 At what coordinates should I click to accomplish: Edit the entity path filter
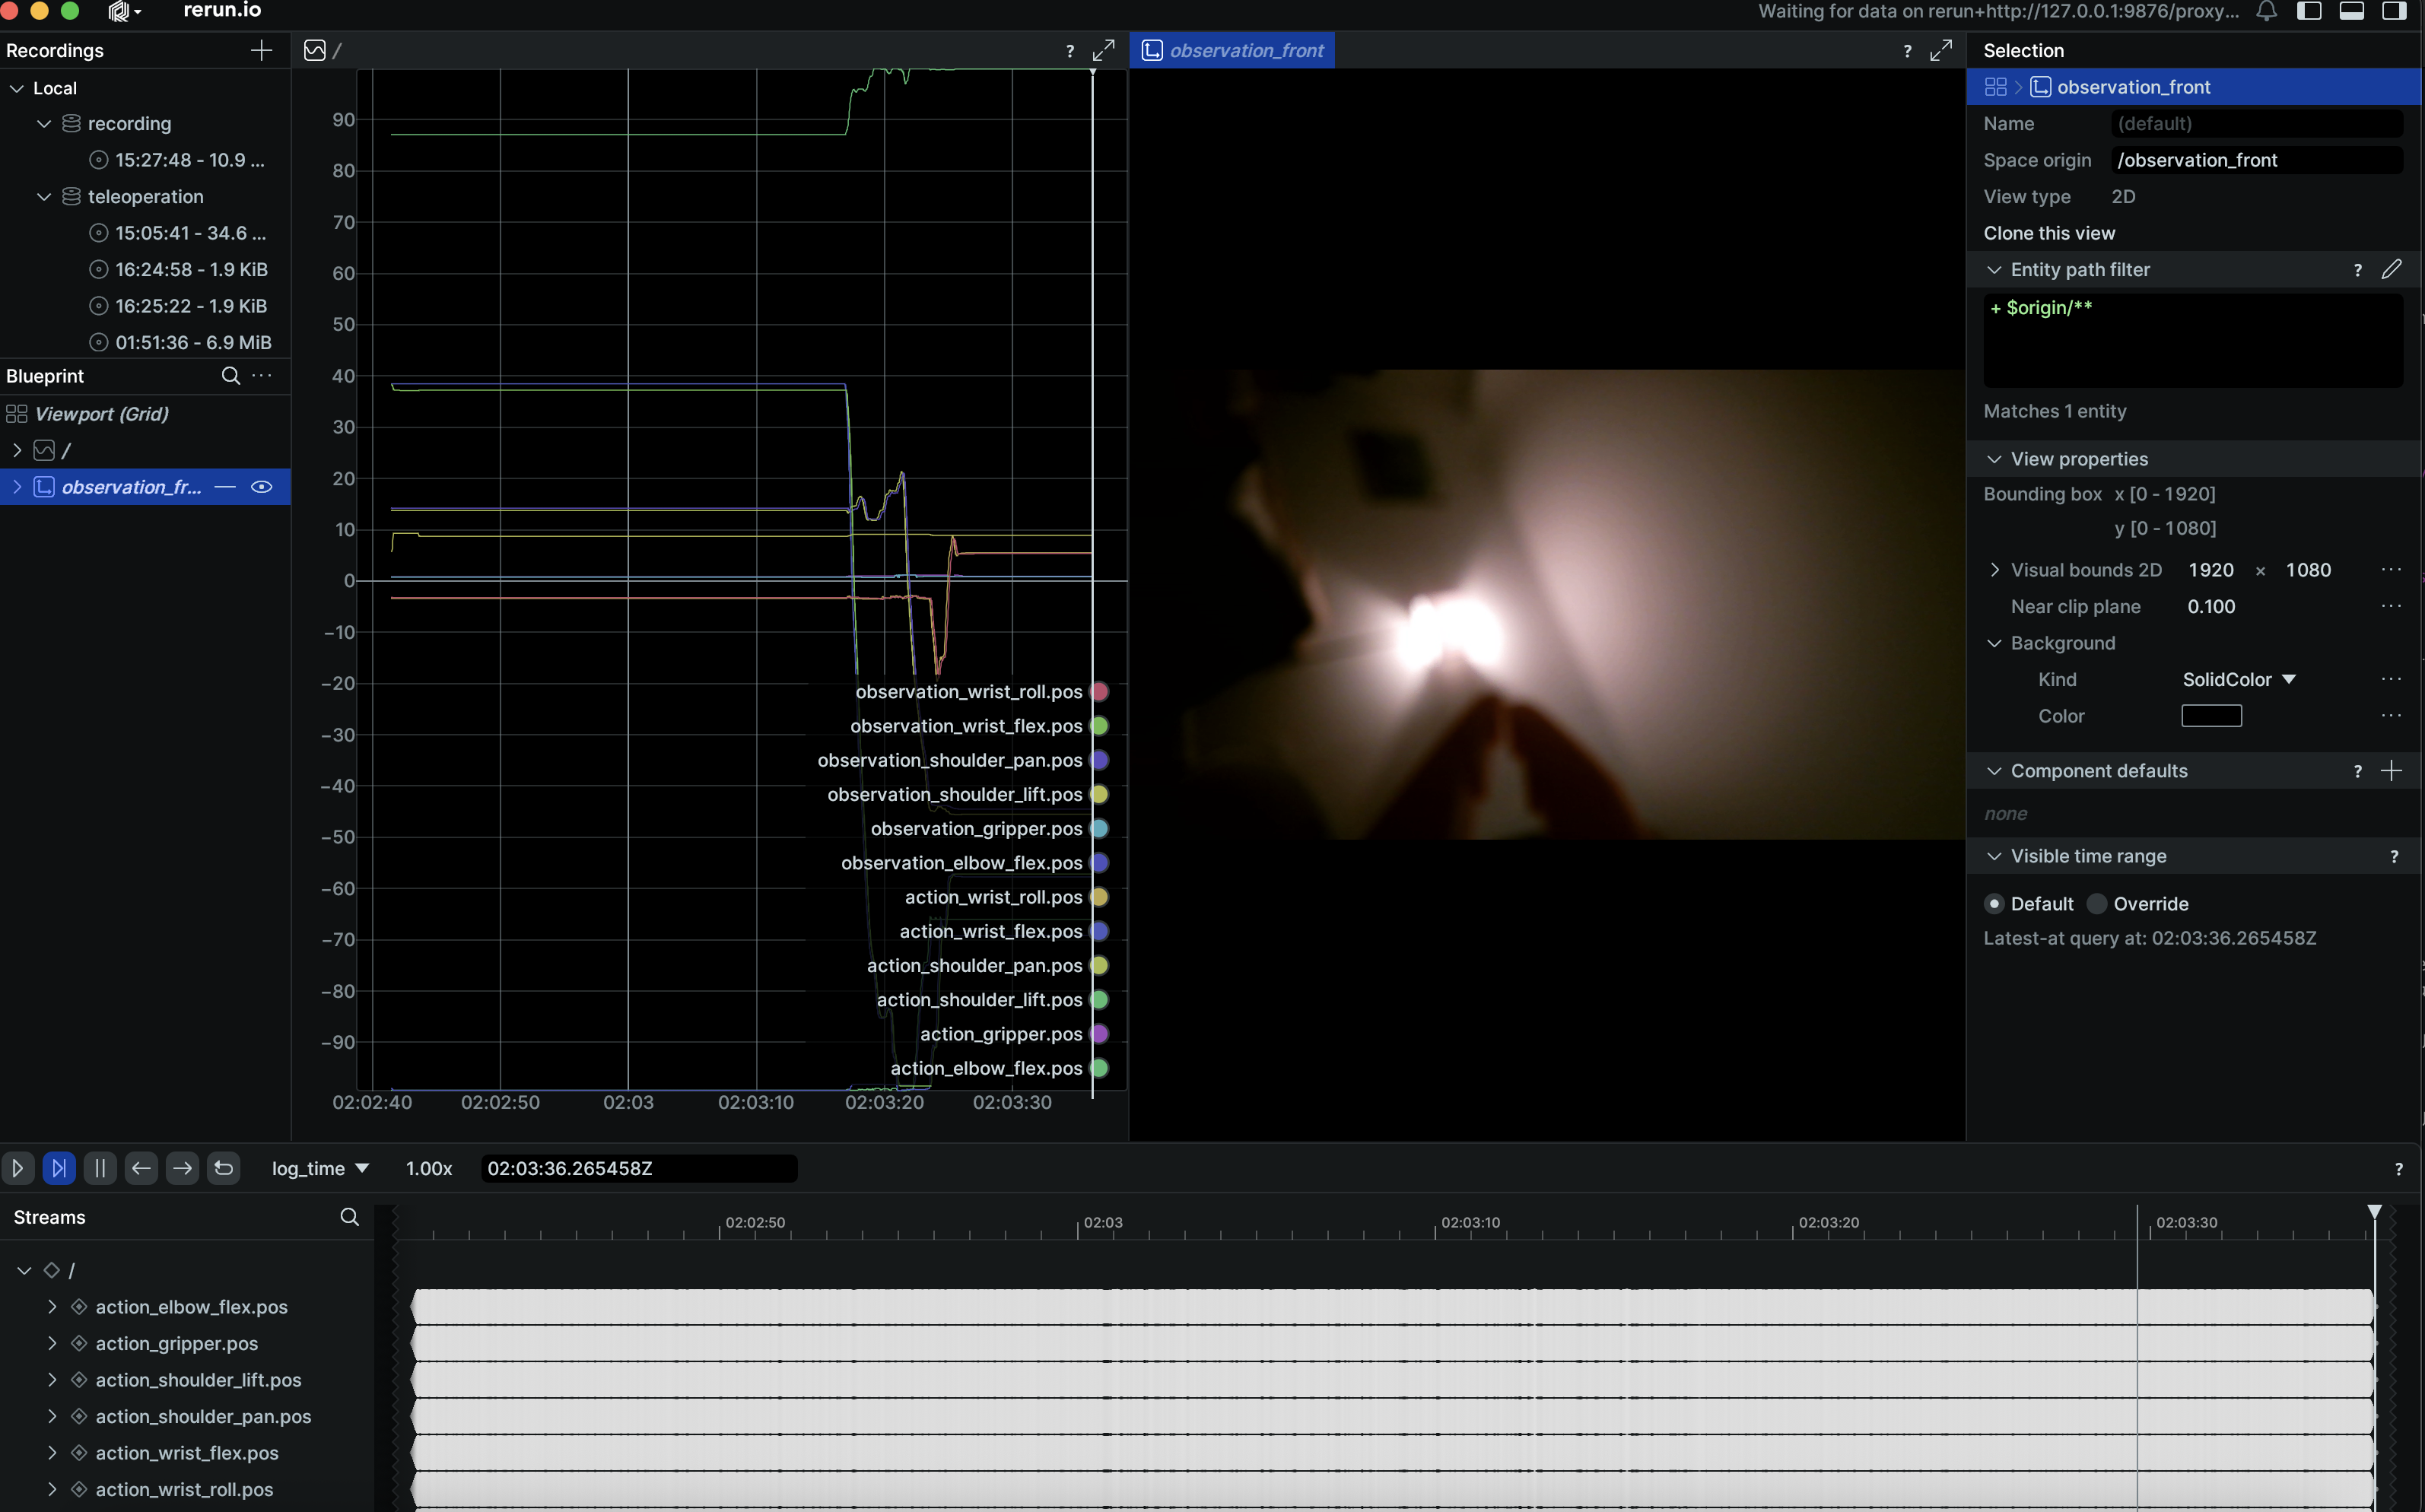[x=2391, y=269]
